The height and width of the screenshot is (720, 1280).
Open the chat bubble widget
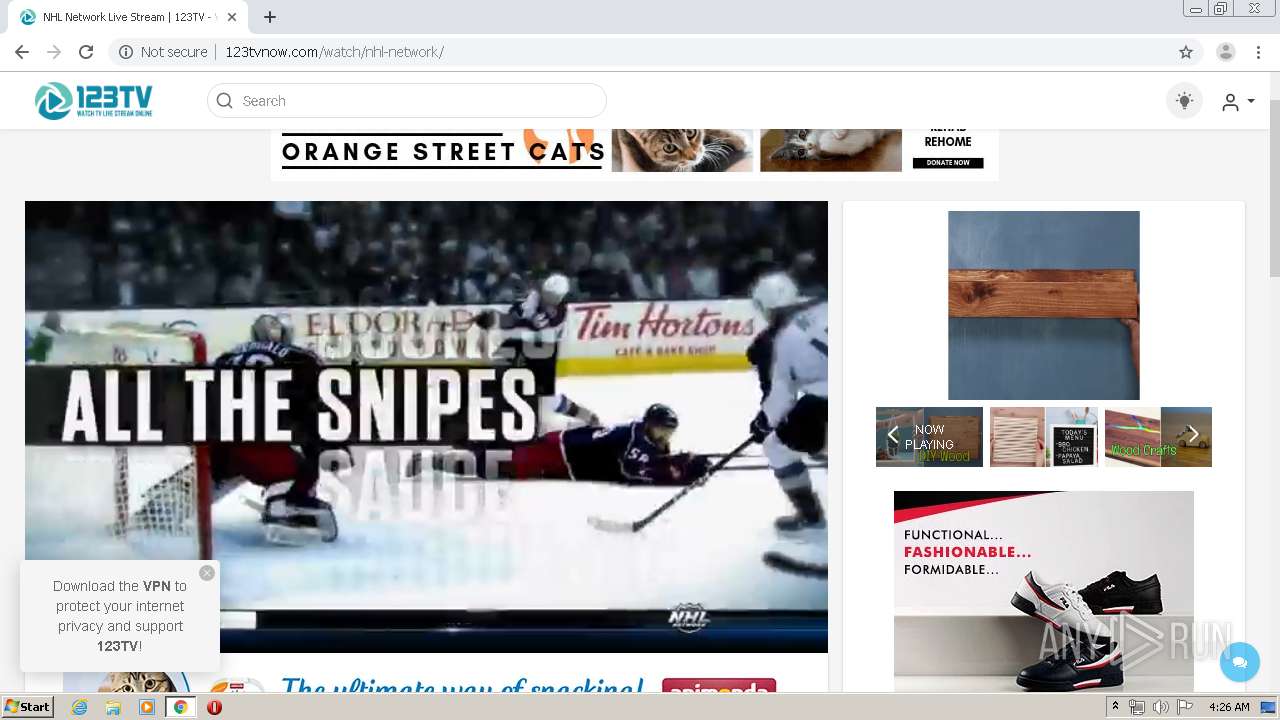tap(1240, 662)
